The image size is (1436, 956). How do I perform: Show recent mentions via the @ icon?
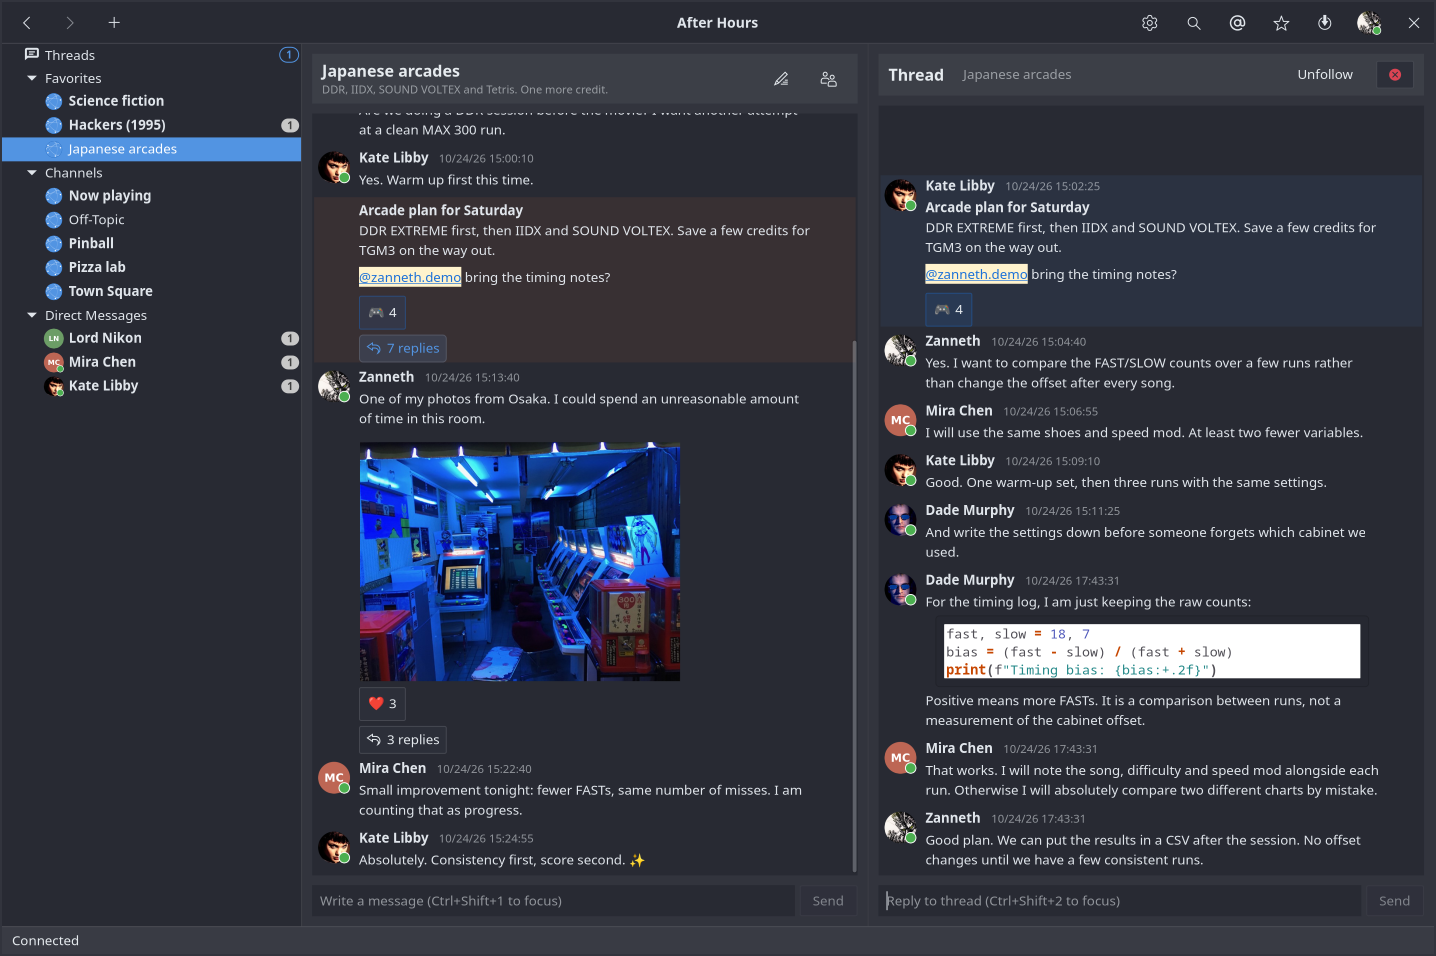[1238, 23]
